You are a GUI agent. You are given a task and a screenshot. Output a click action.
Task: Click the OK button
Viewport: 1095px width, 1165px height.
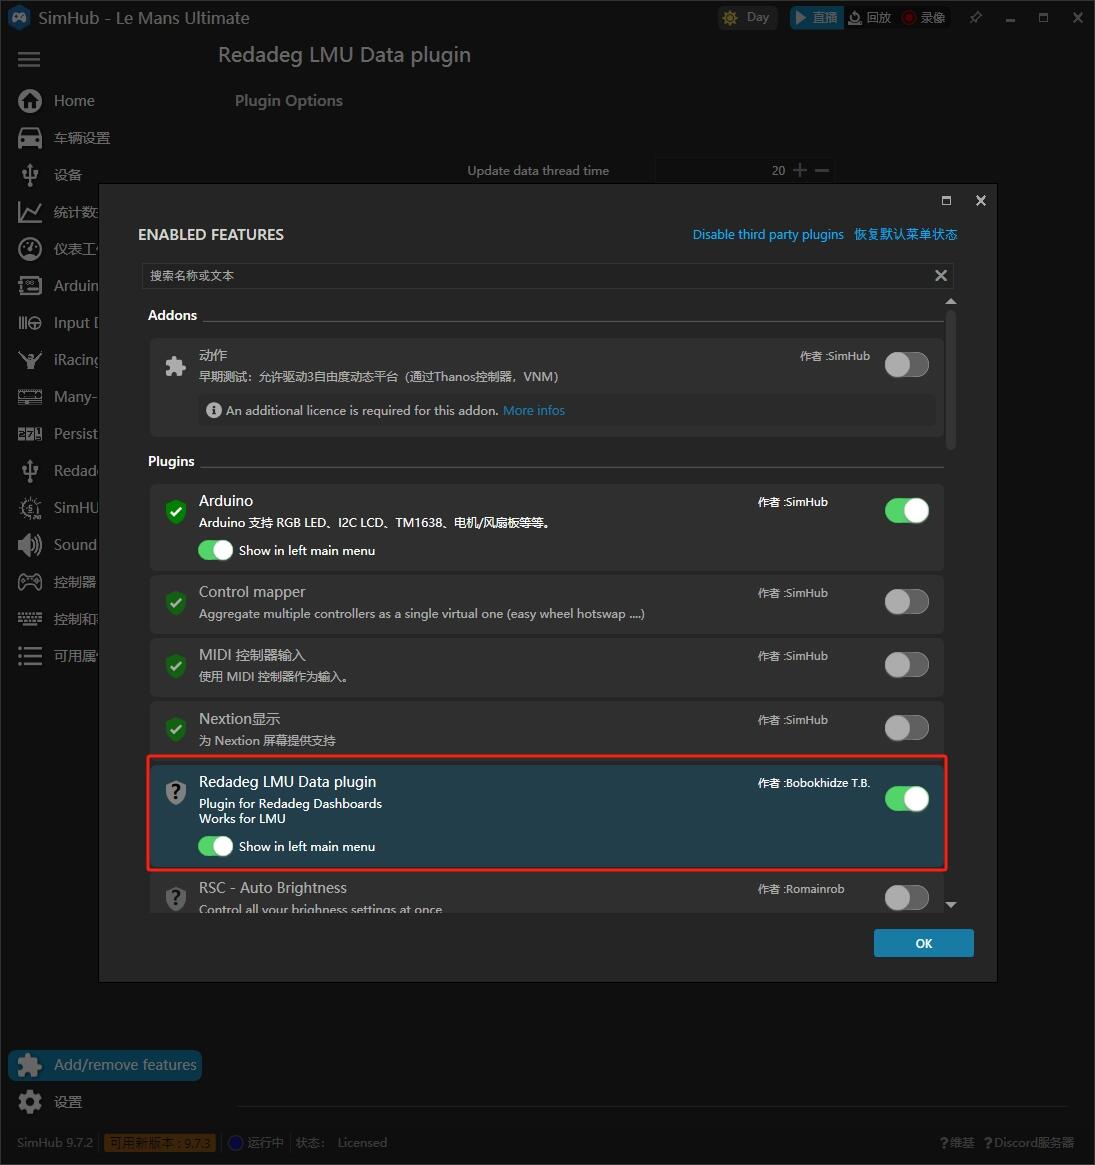click(x=923, y=943)
